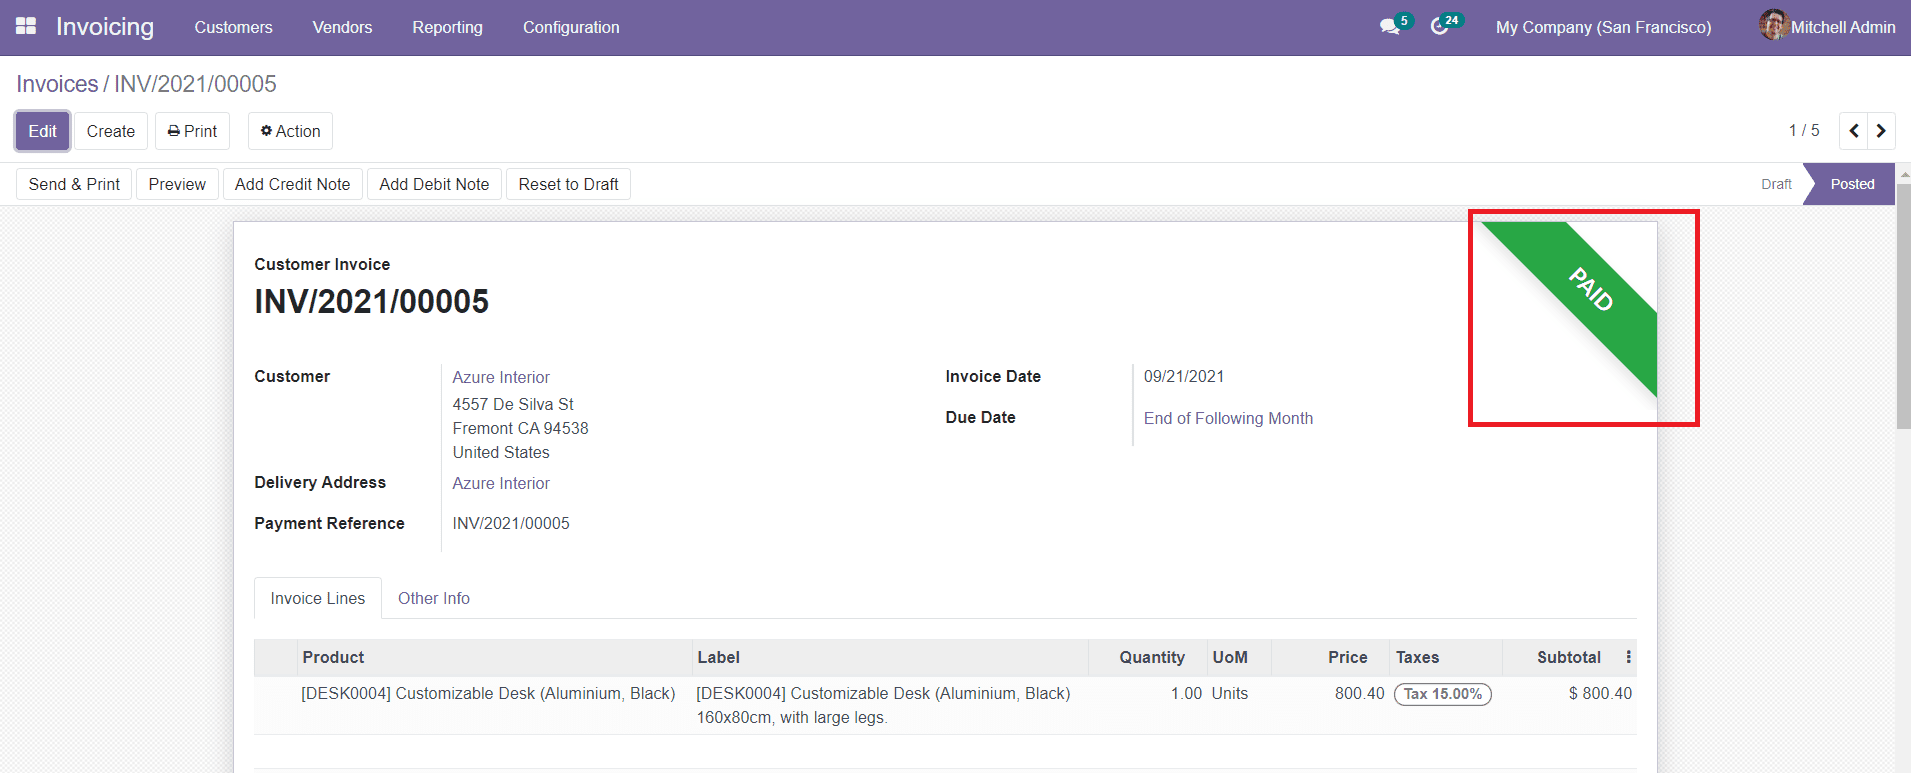This screenshot has width=1911, height=773.
Task: Open the Customers menu
Action: (x=233, y=27)
